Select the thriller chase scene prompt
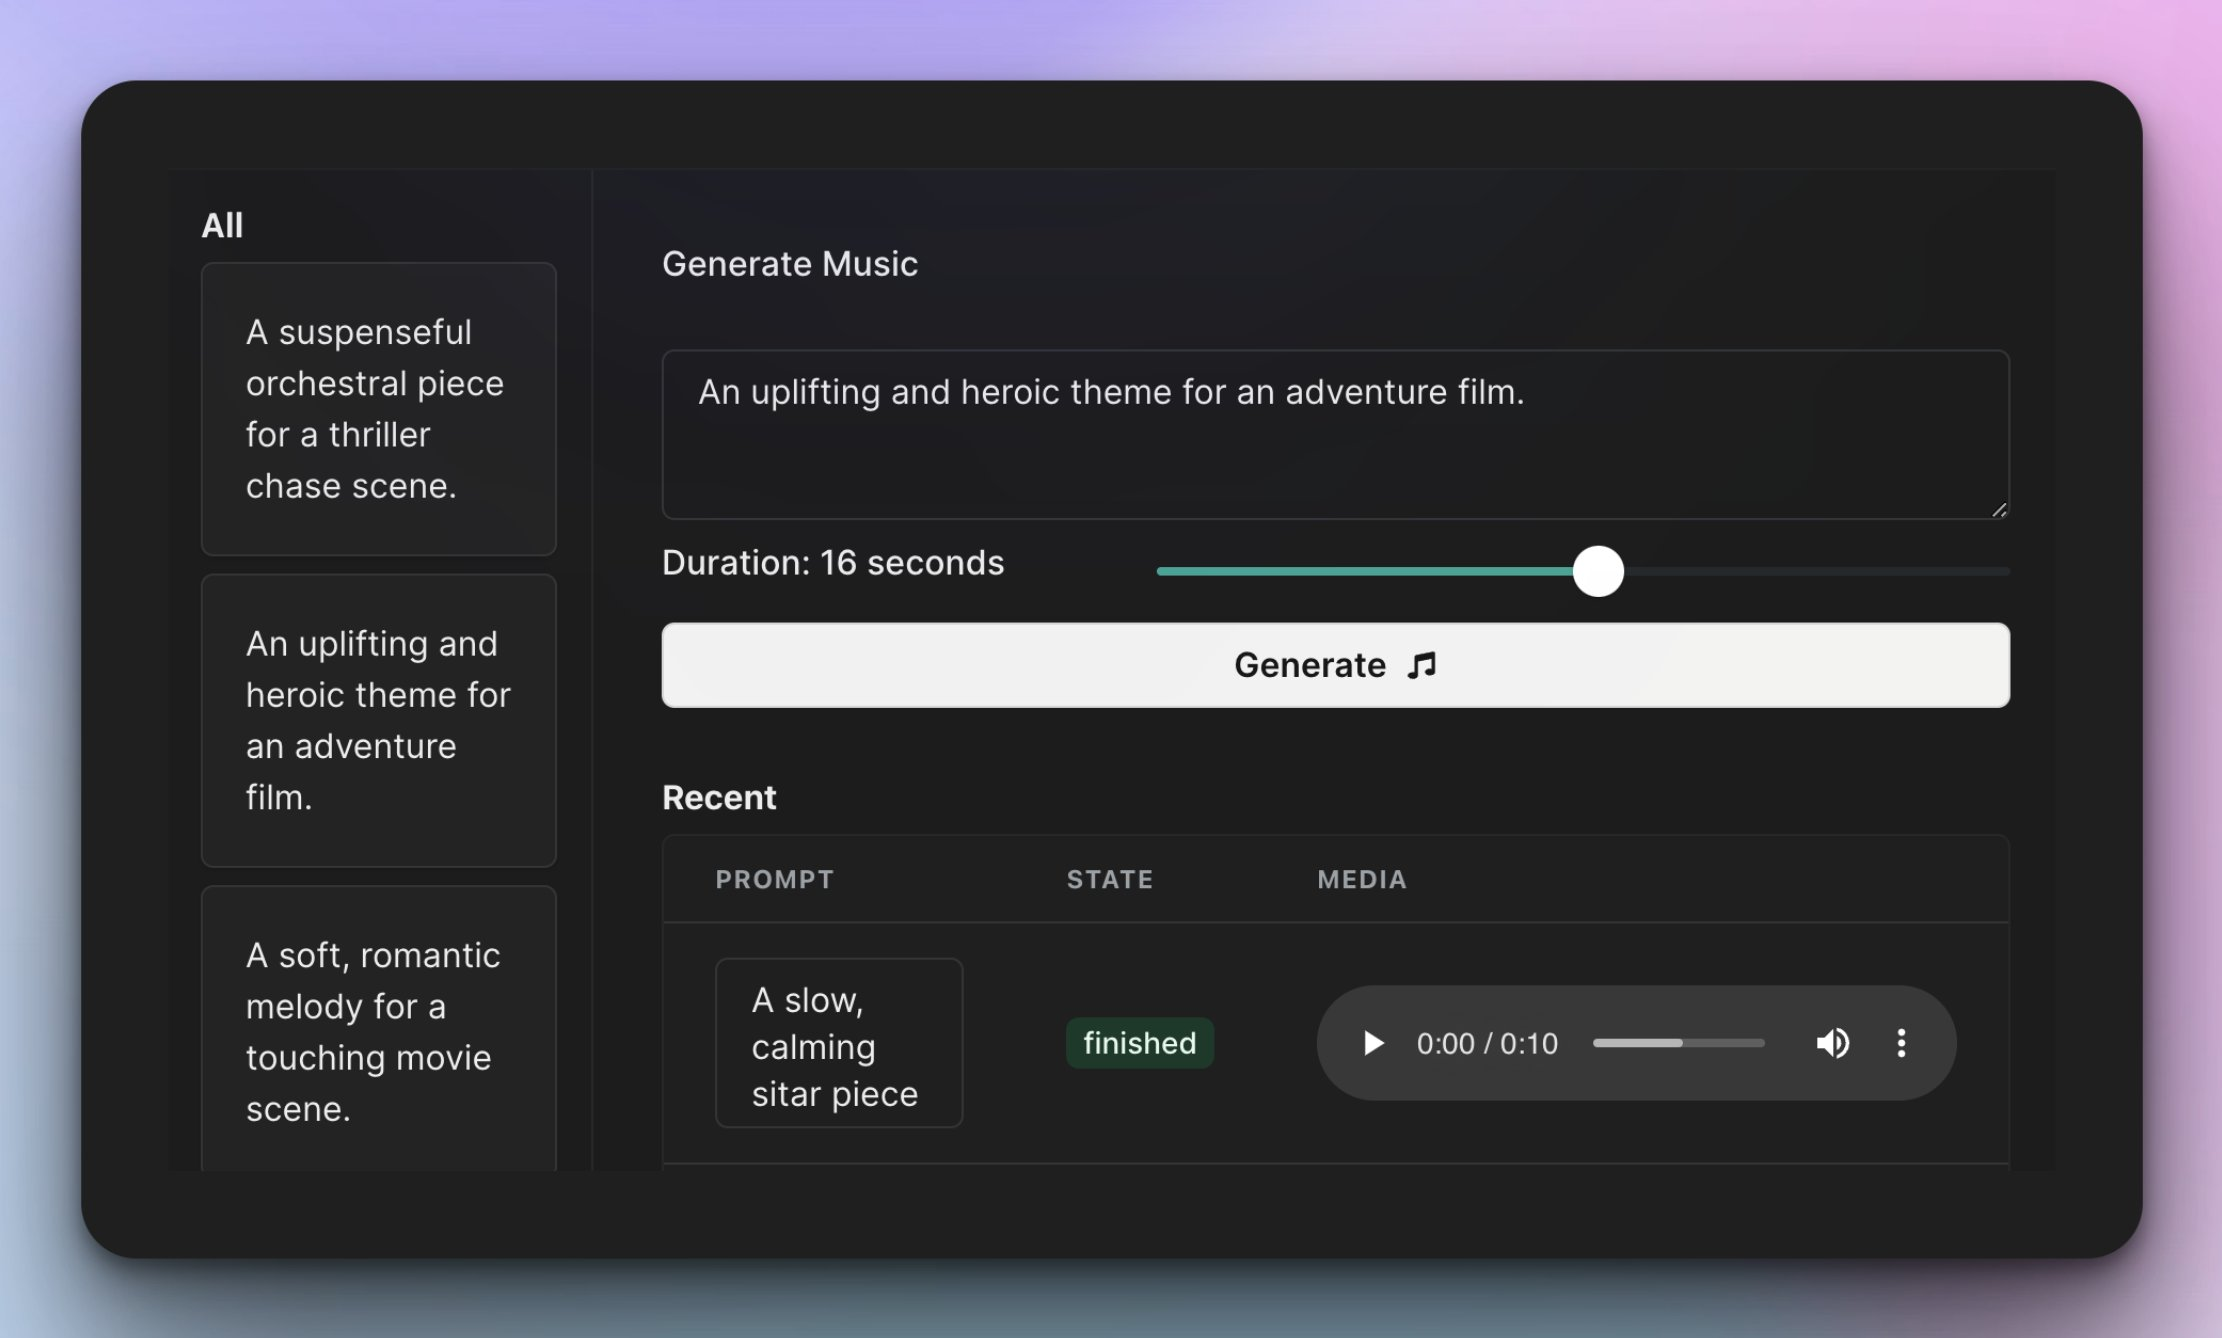This screenshot has height=1338, width=2222. pyautogui.click(x=386, y=409)
